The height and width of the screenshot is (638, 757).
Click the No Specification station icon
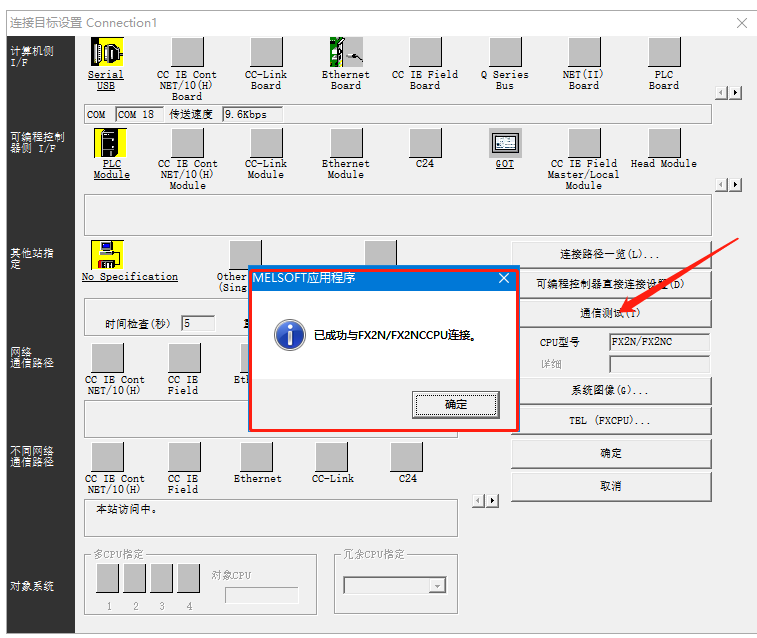click(x=107, y=255)
